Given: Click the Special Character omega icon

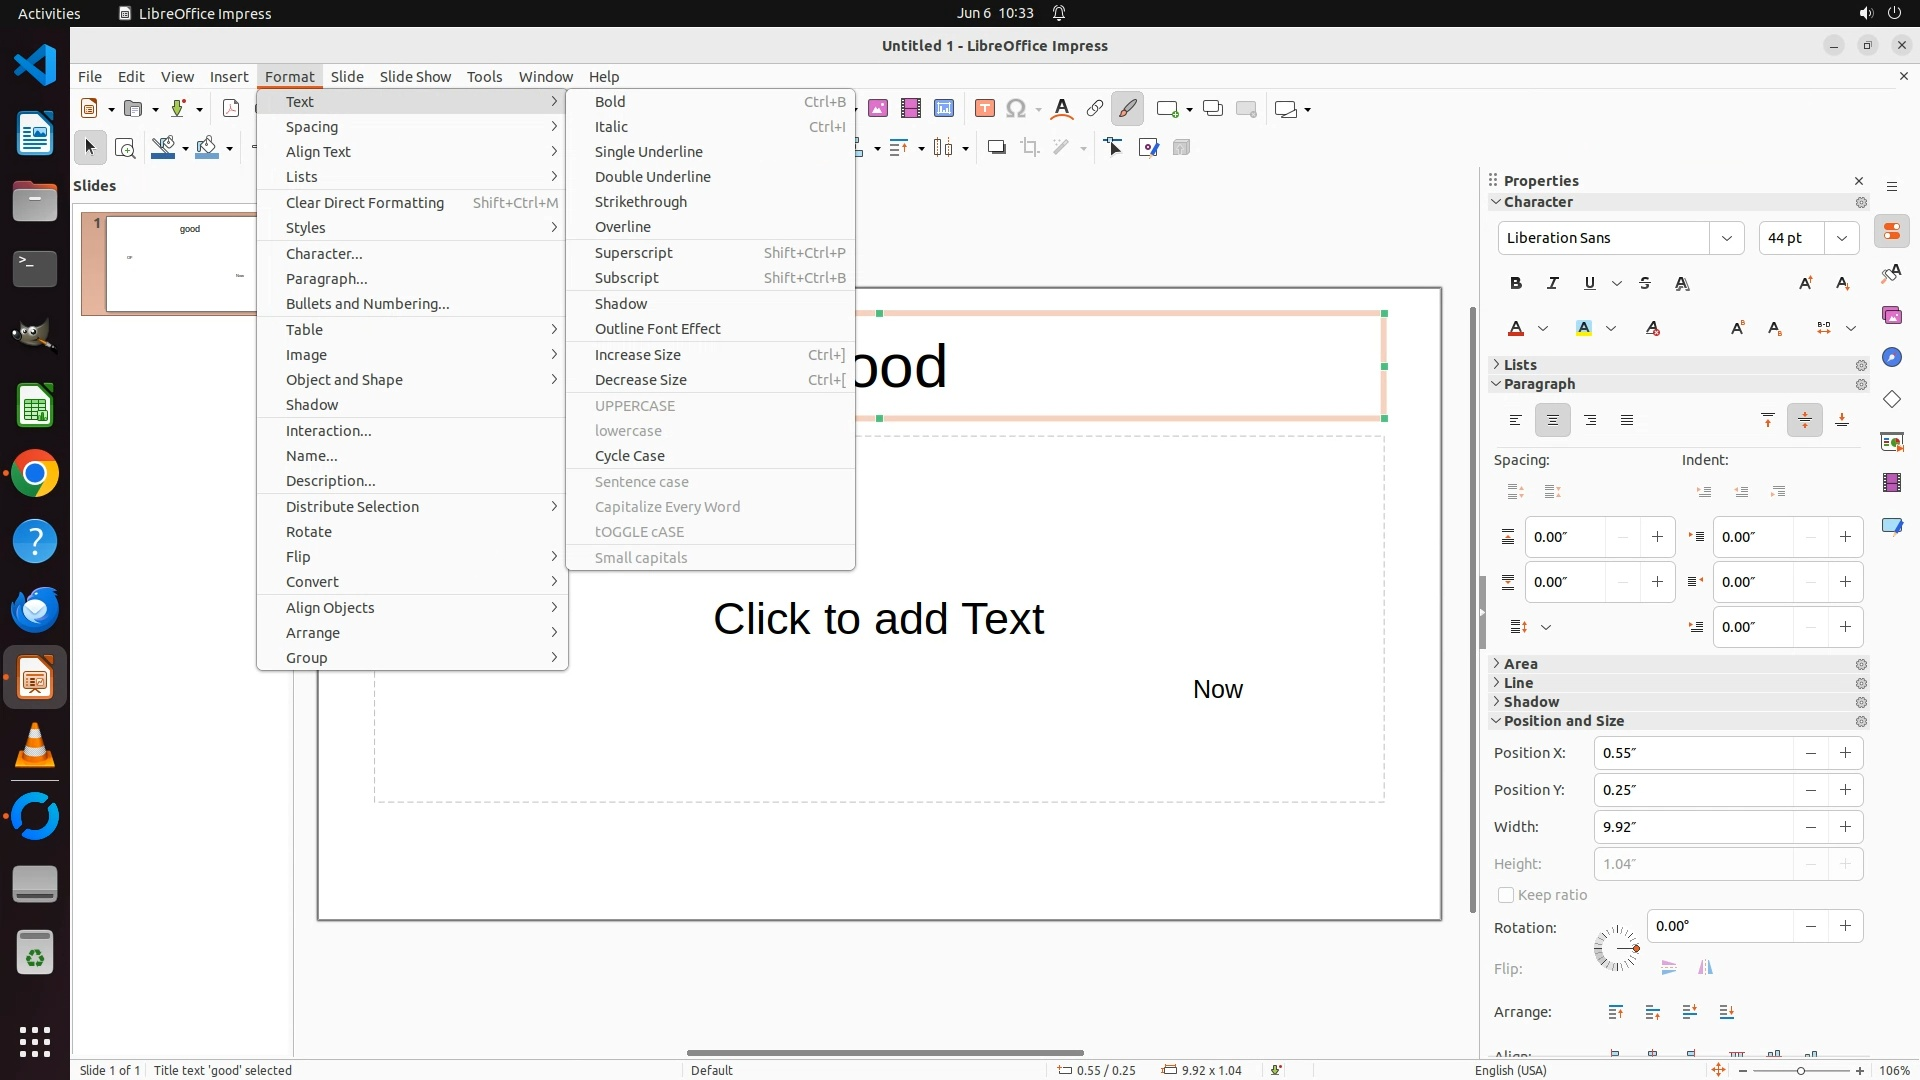Looking at the screenshot, I should click(x=1016, y=109).
